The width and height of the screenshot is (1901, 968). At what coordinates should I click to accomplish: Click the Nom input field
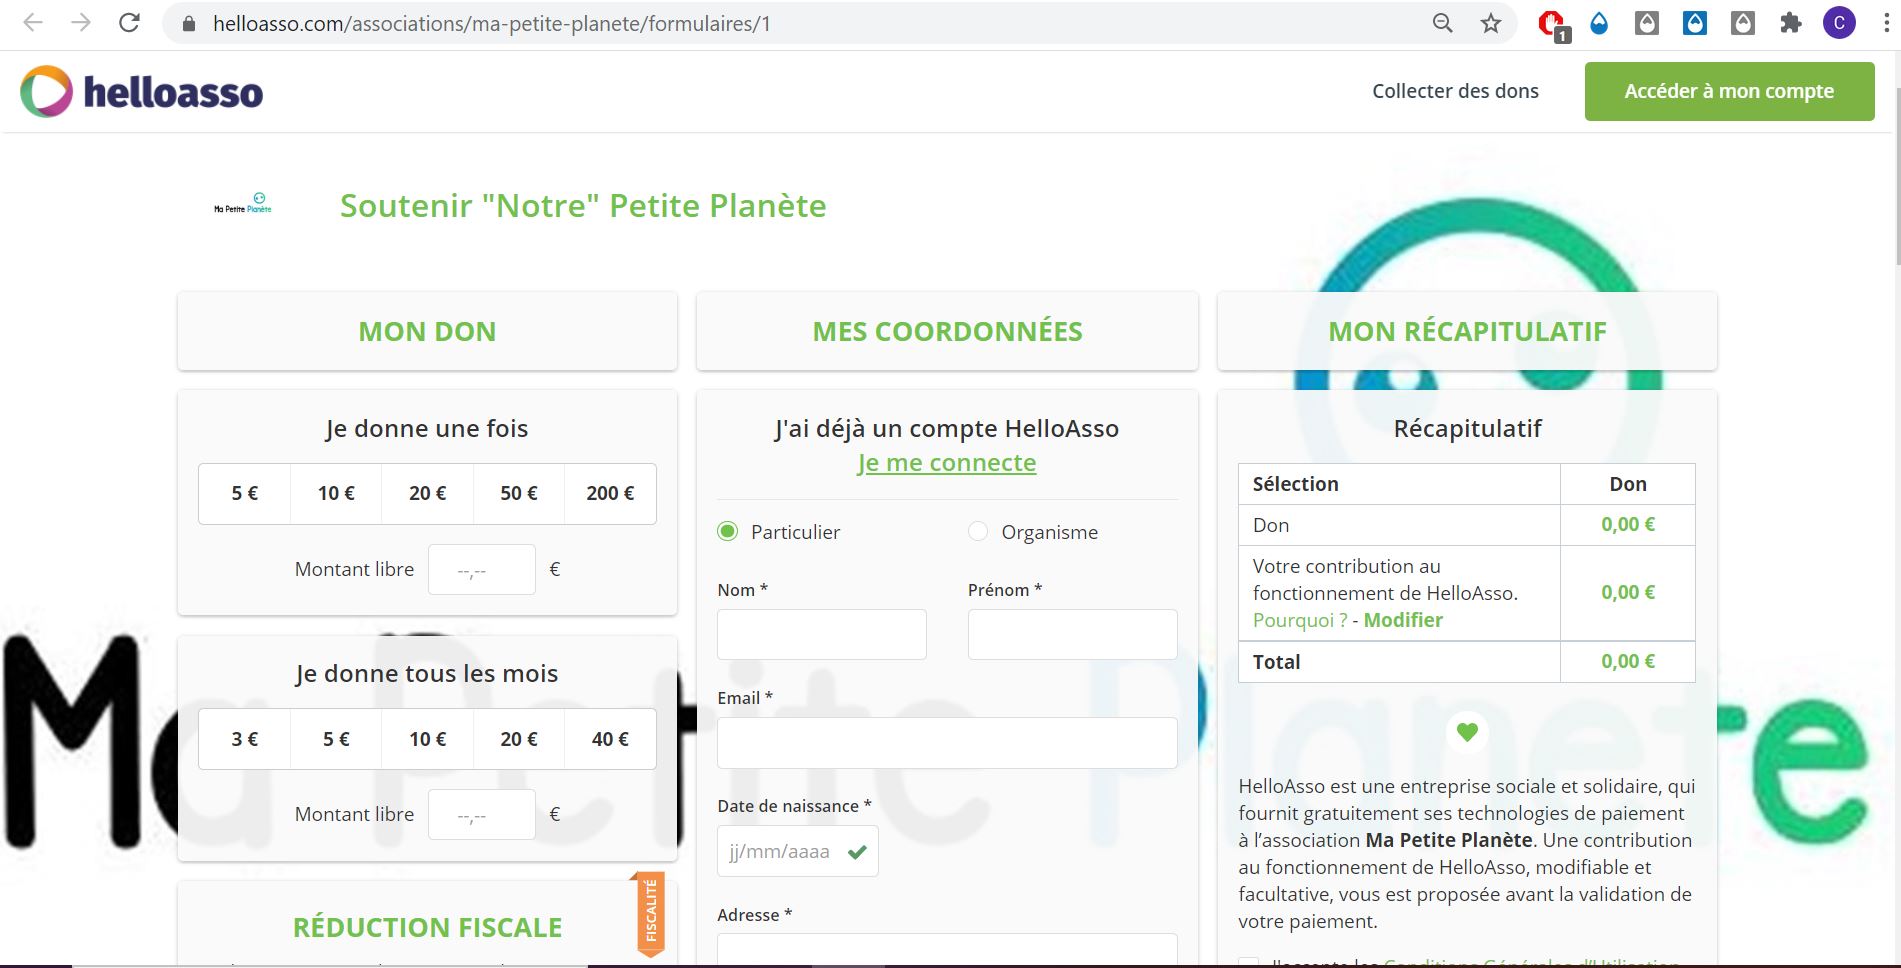[x=822, y=634]
